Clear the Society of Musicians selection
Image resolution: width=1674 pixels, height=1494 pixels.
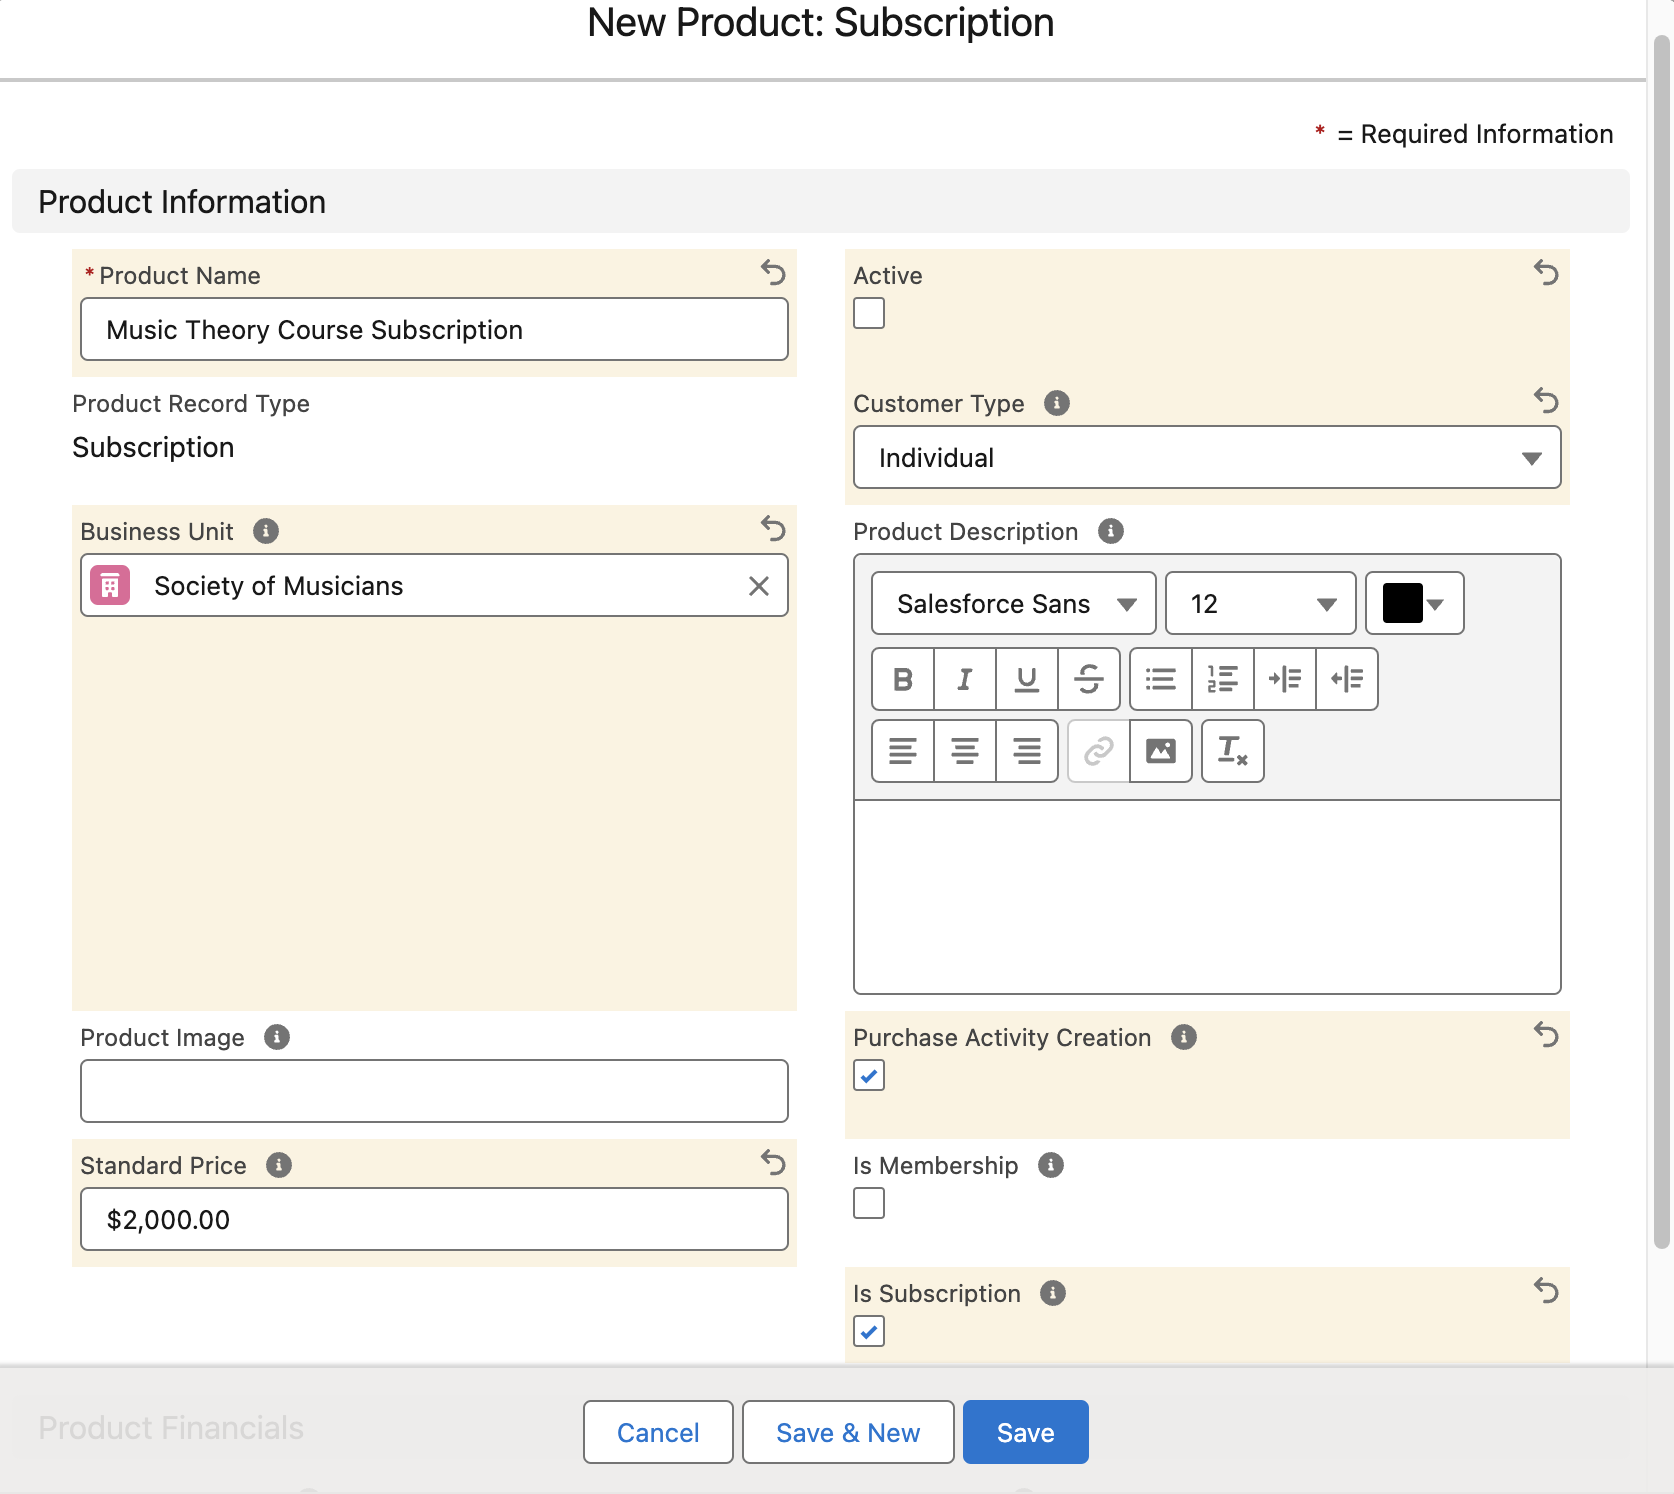point(759,586)
